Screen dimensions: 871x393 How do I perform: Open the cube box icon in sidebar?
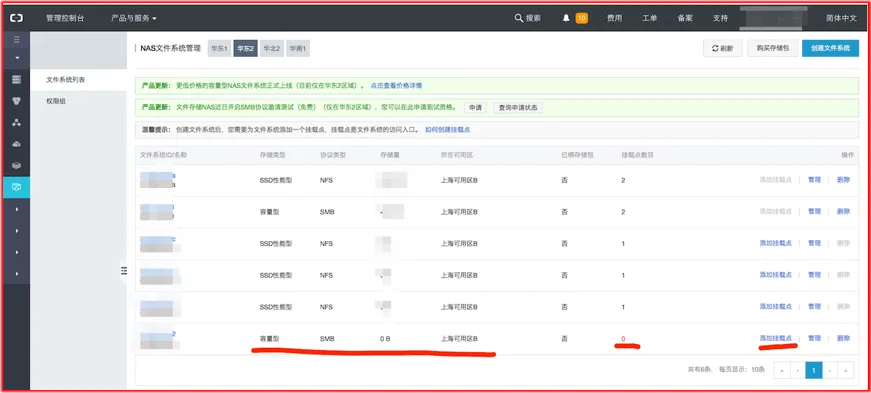pyautogui.click(x=17, y=165)
